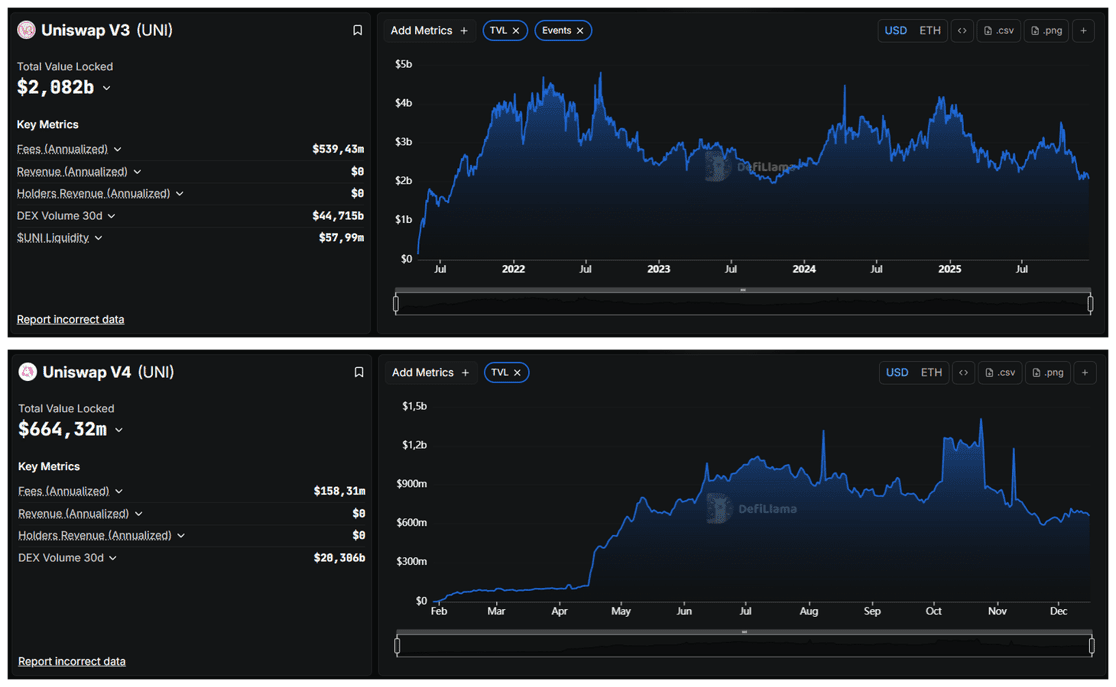
Task: Download .csv for Uniswap V4 chart
Action: pyautogui.click(x=1001, y=372)
